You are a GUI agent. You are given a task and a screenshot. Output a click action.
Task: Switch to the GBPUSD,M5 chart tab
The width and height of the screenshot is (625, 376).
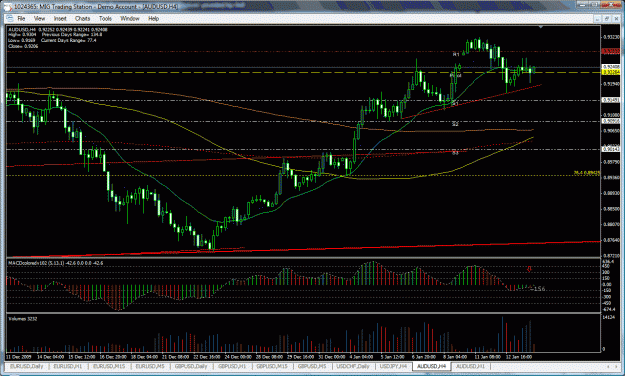(x=312, y=366)
